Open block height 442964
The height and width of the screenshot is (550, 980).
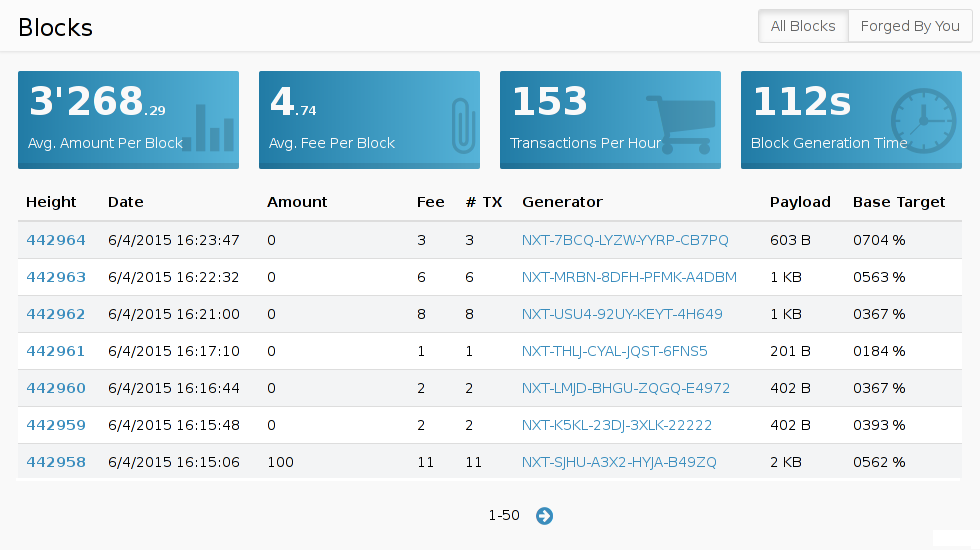56,240
